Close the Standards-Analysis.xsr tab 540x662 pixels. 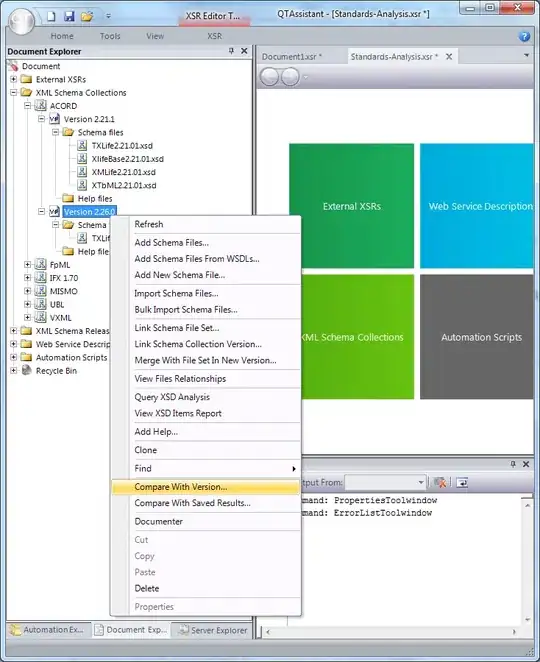(449, 57)
